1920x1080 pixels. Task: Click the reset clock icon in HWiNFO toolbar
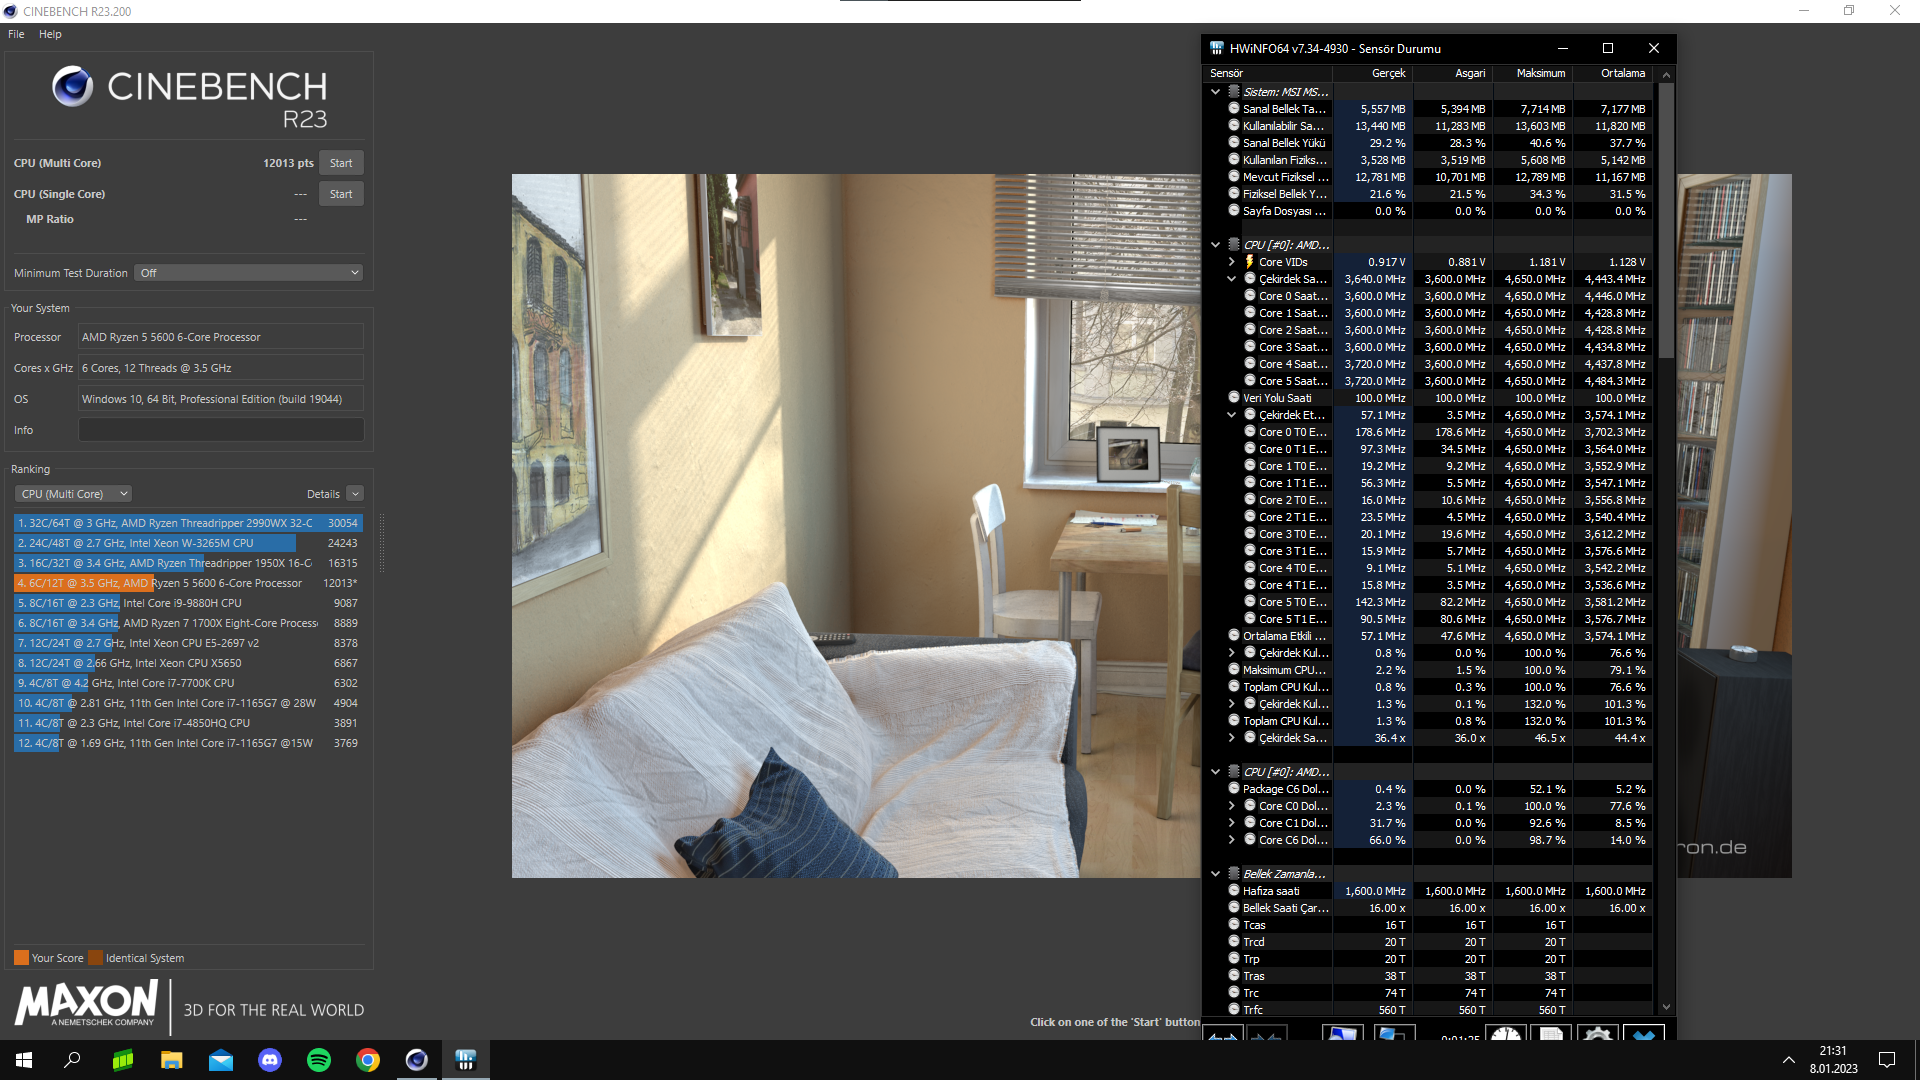pos(1505,1034)
